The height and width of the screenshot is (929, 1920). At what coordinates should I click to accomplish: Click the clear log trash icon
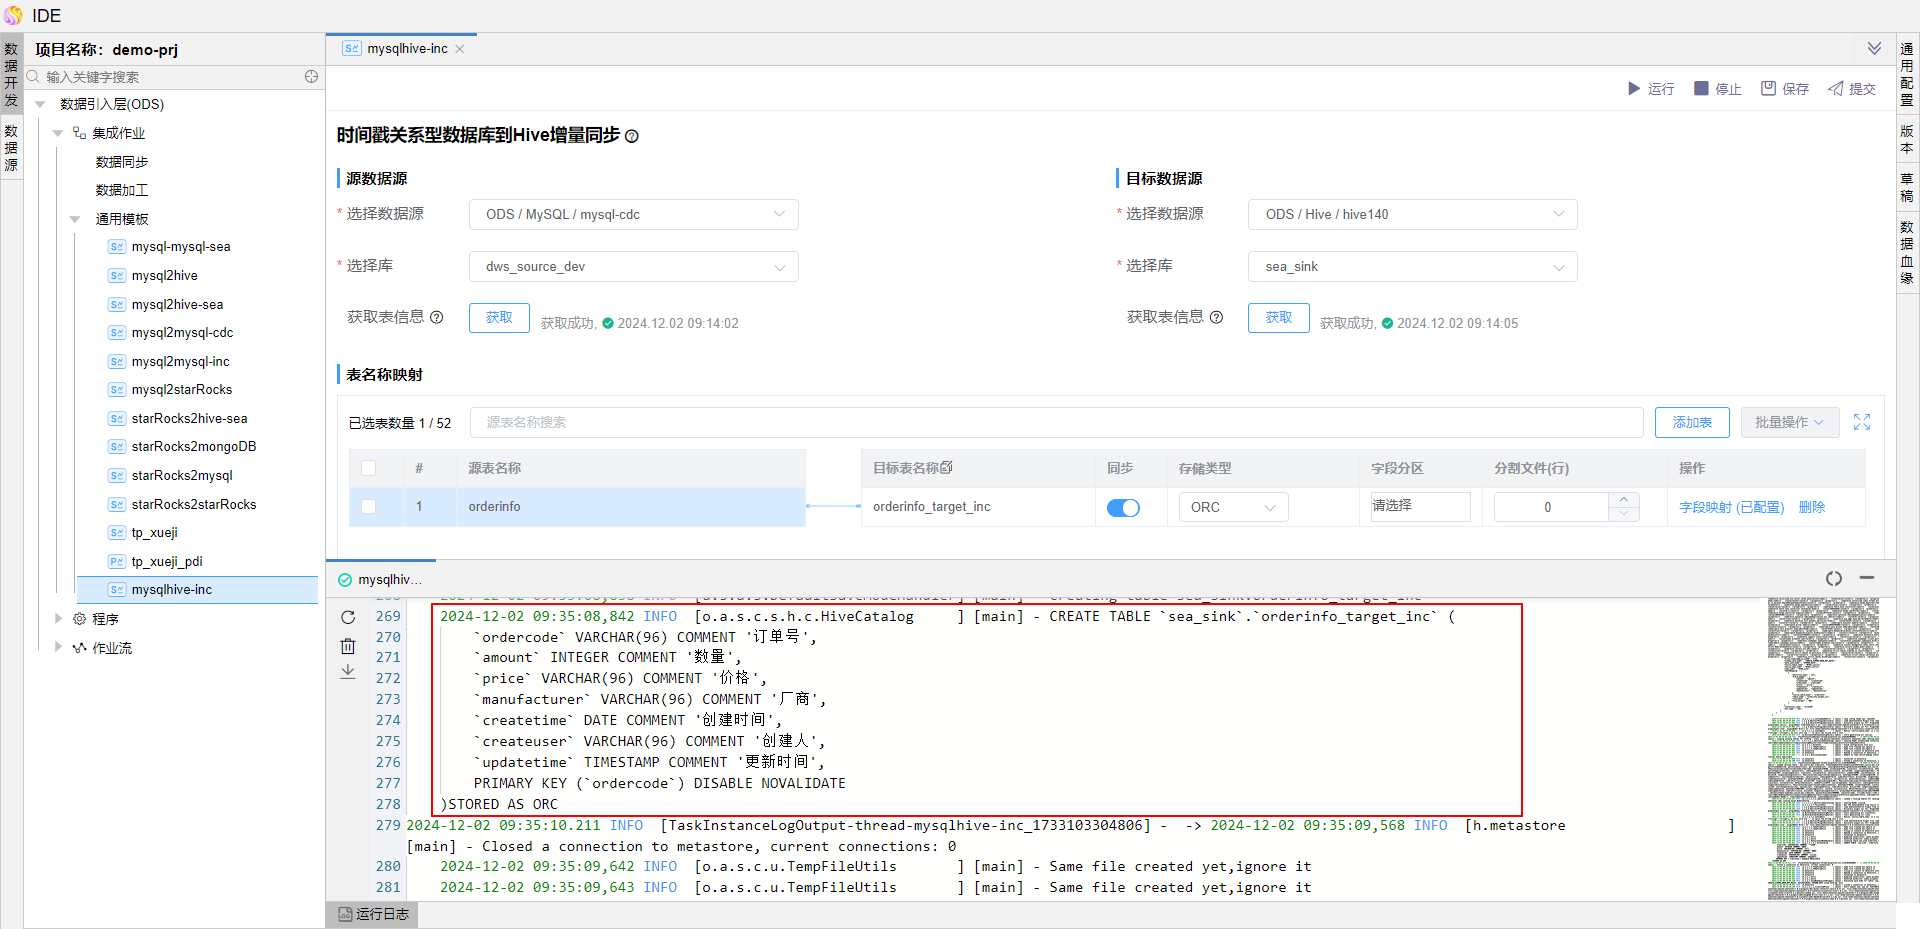[348, 646]
